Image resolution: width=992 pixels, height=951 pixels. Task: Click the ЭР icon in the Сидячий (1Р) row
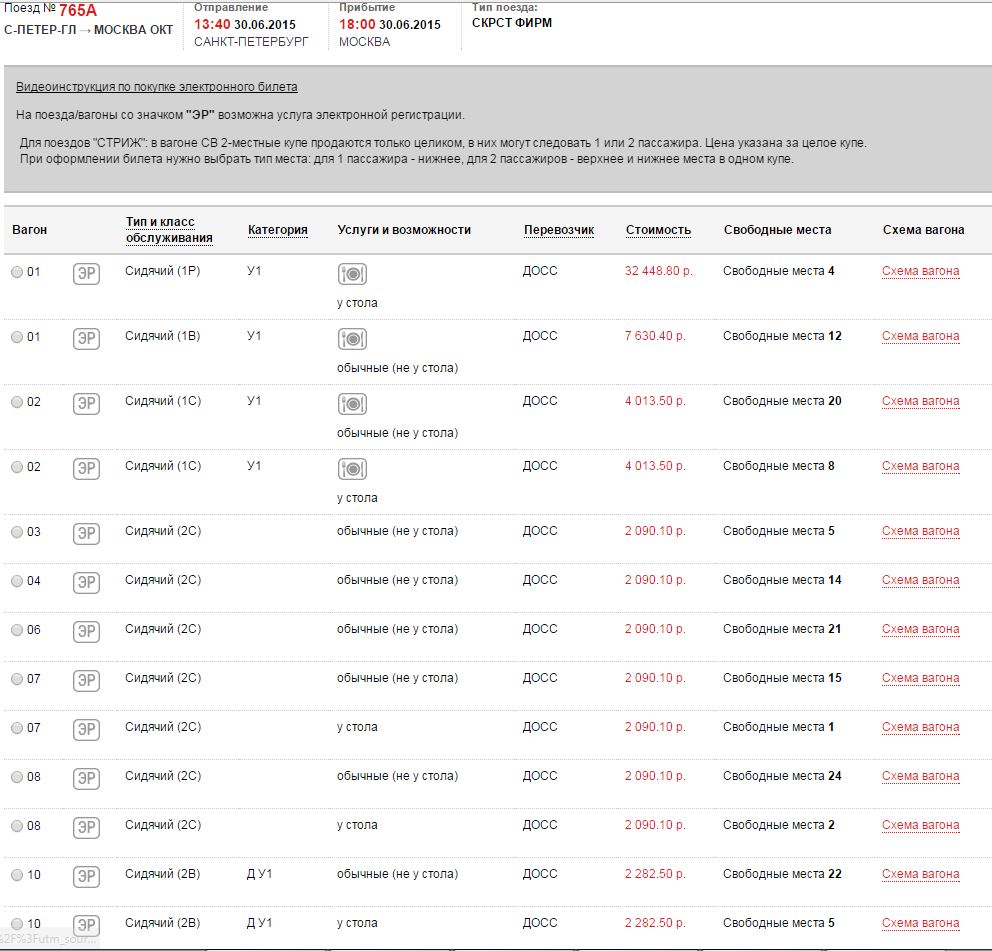(x=87, y=274)
